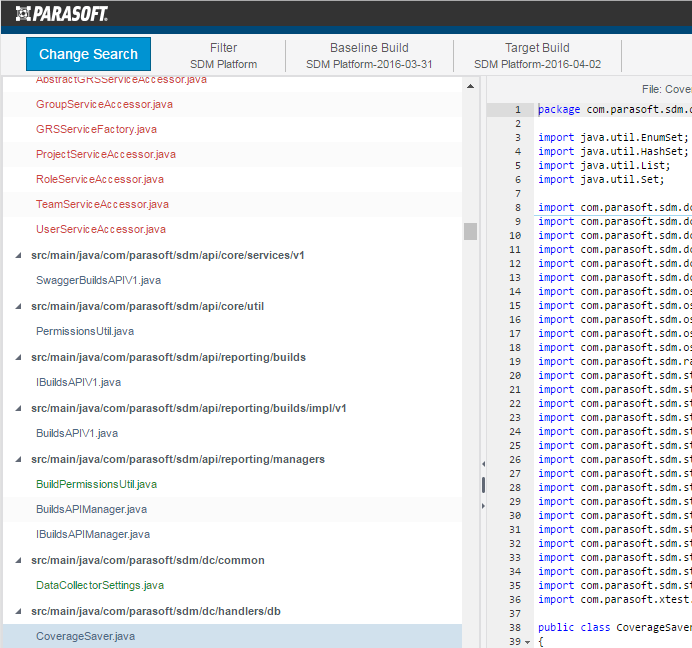Viewport: 692px width, 648px height.
Task: Collapse the api/core/services/v1 folder
Action: click(18, 255)
